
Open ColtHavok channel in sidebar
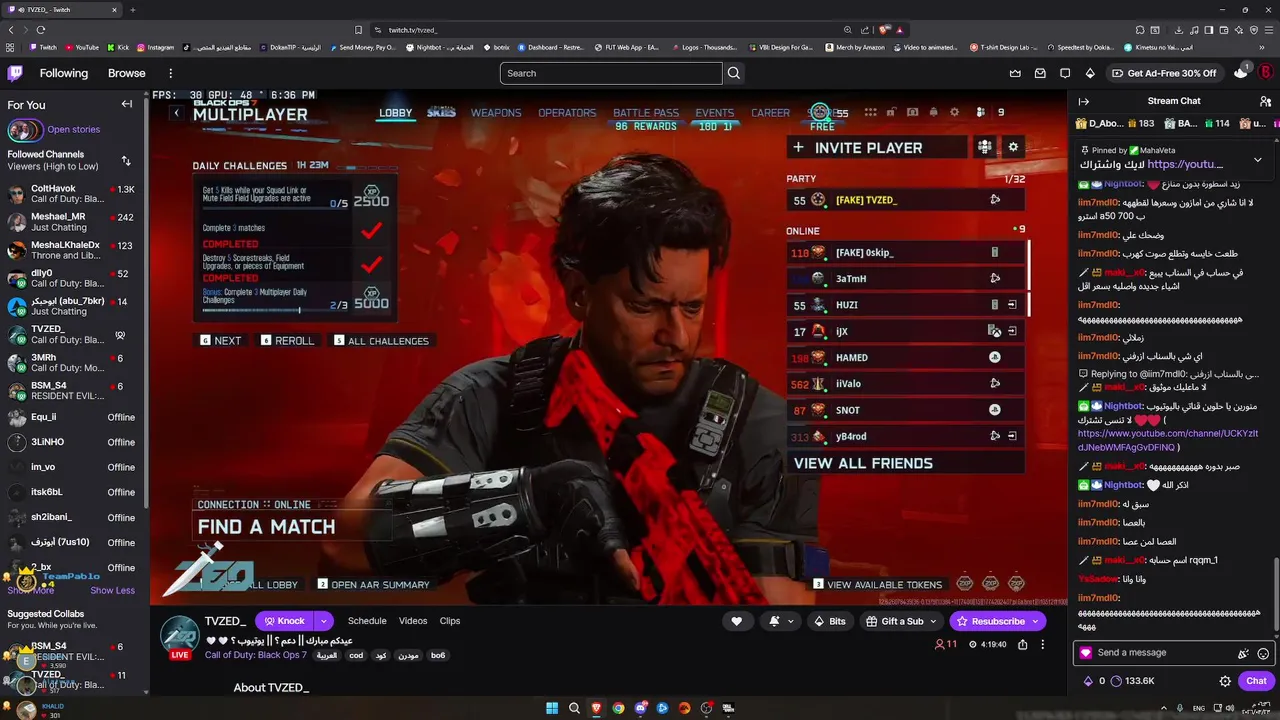click(x=75, y=194)
